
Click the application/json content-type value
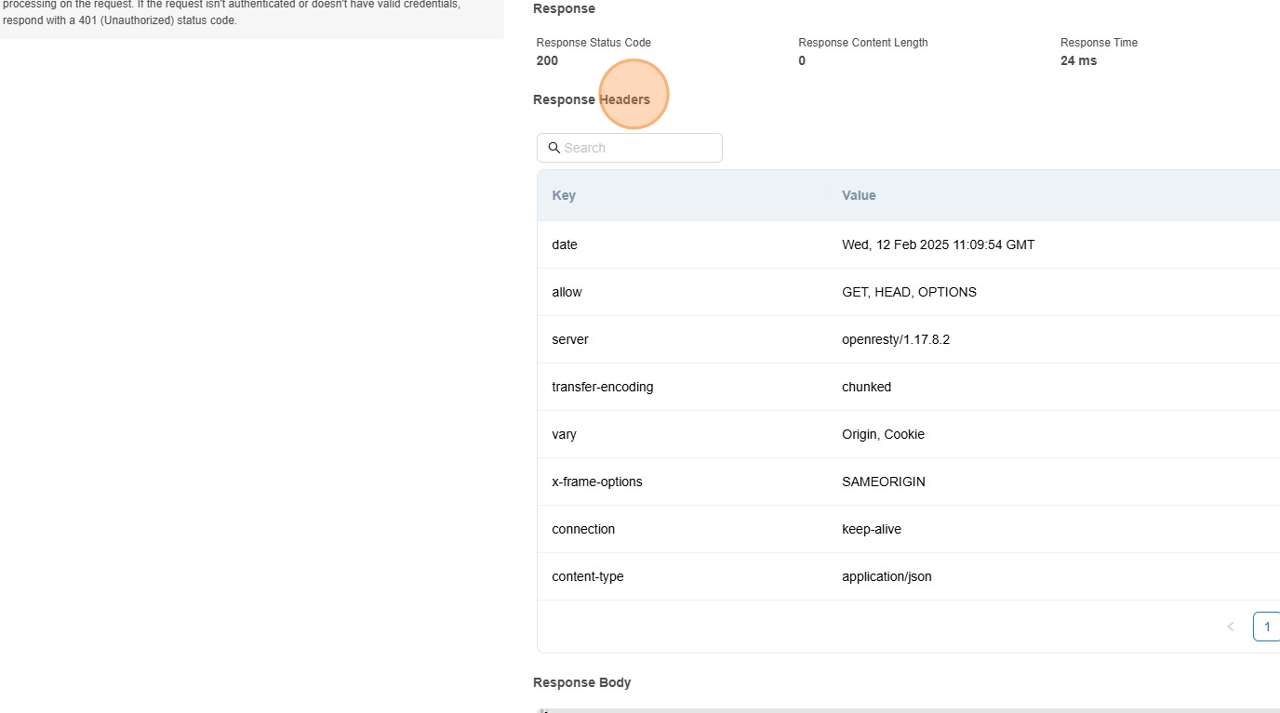(887, 577)
